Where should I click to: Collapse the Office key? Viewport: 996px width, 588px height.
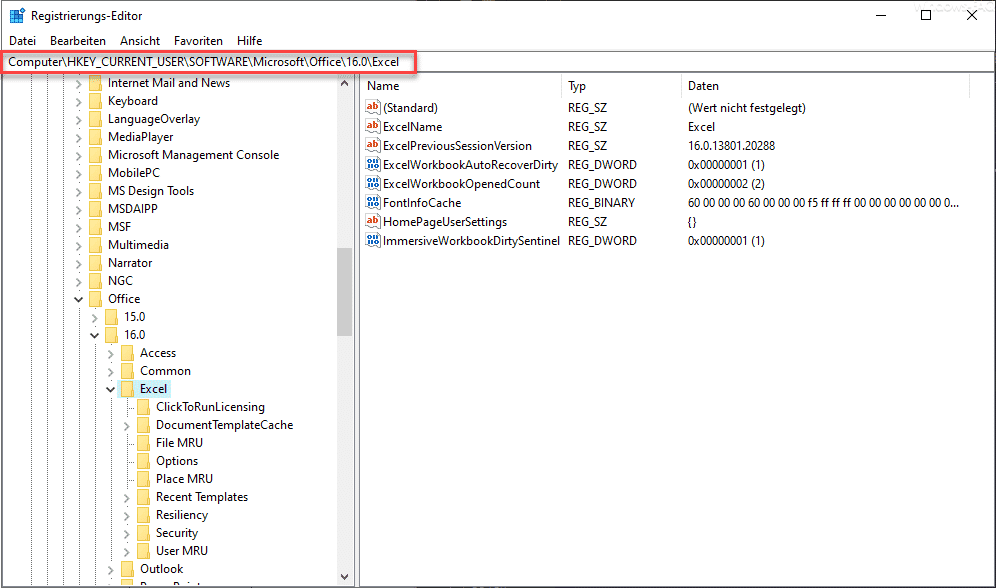click(x=79, y=299)
